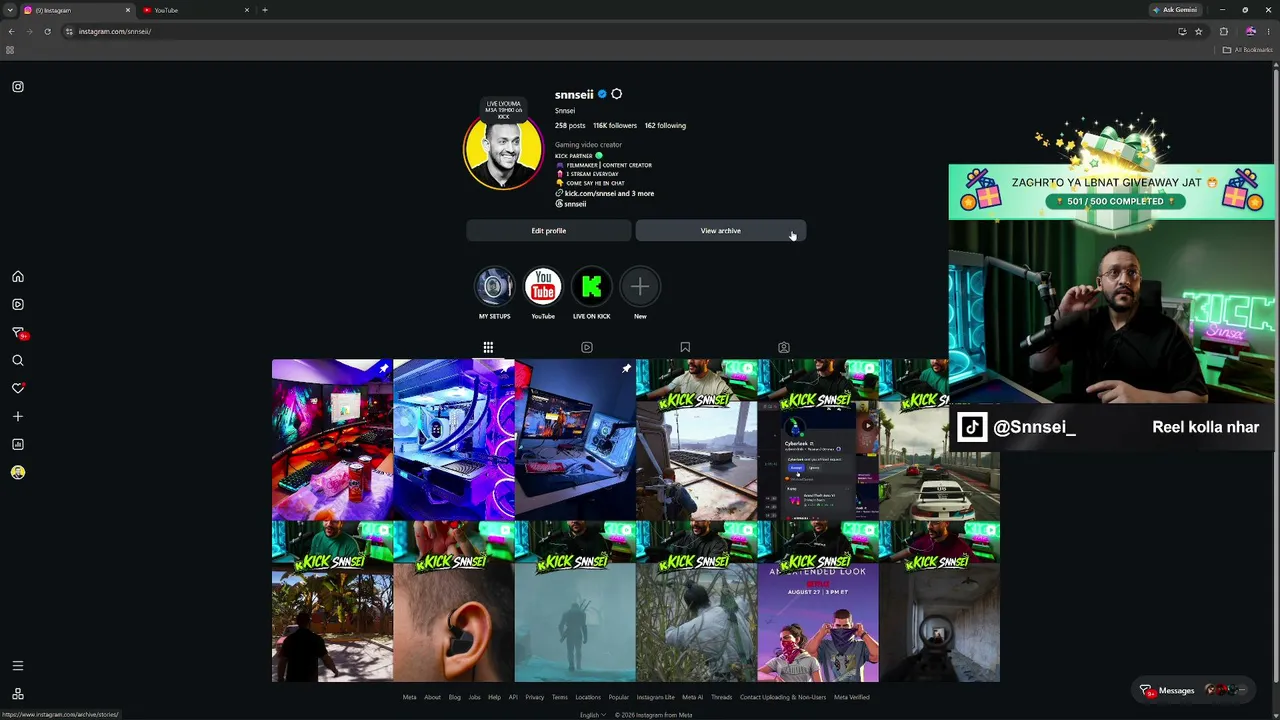
Task: Open the pinned blue PC build post
Action: coord(454,440)
